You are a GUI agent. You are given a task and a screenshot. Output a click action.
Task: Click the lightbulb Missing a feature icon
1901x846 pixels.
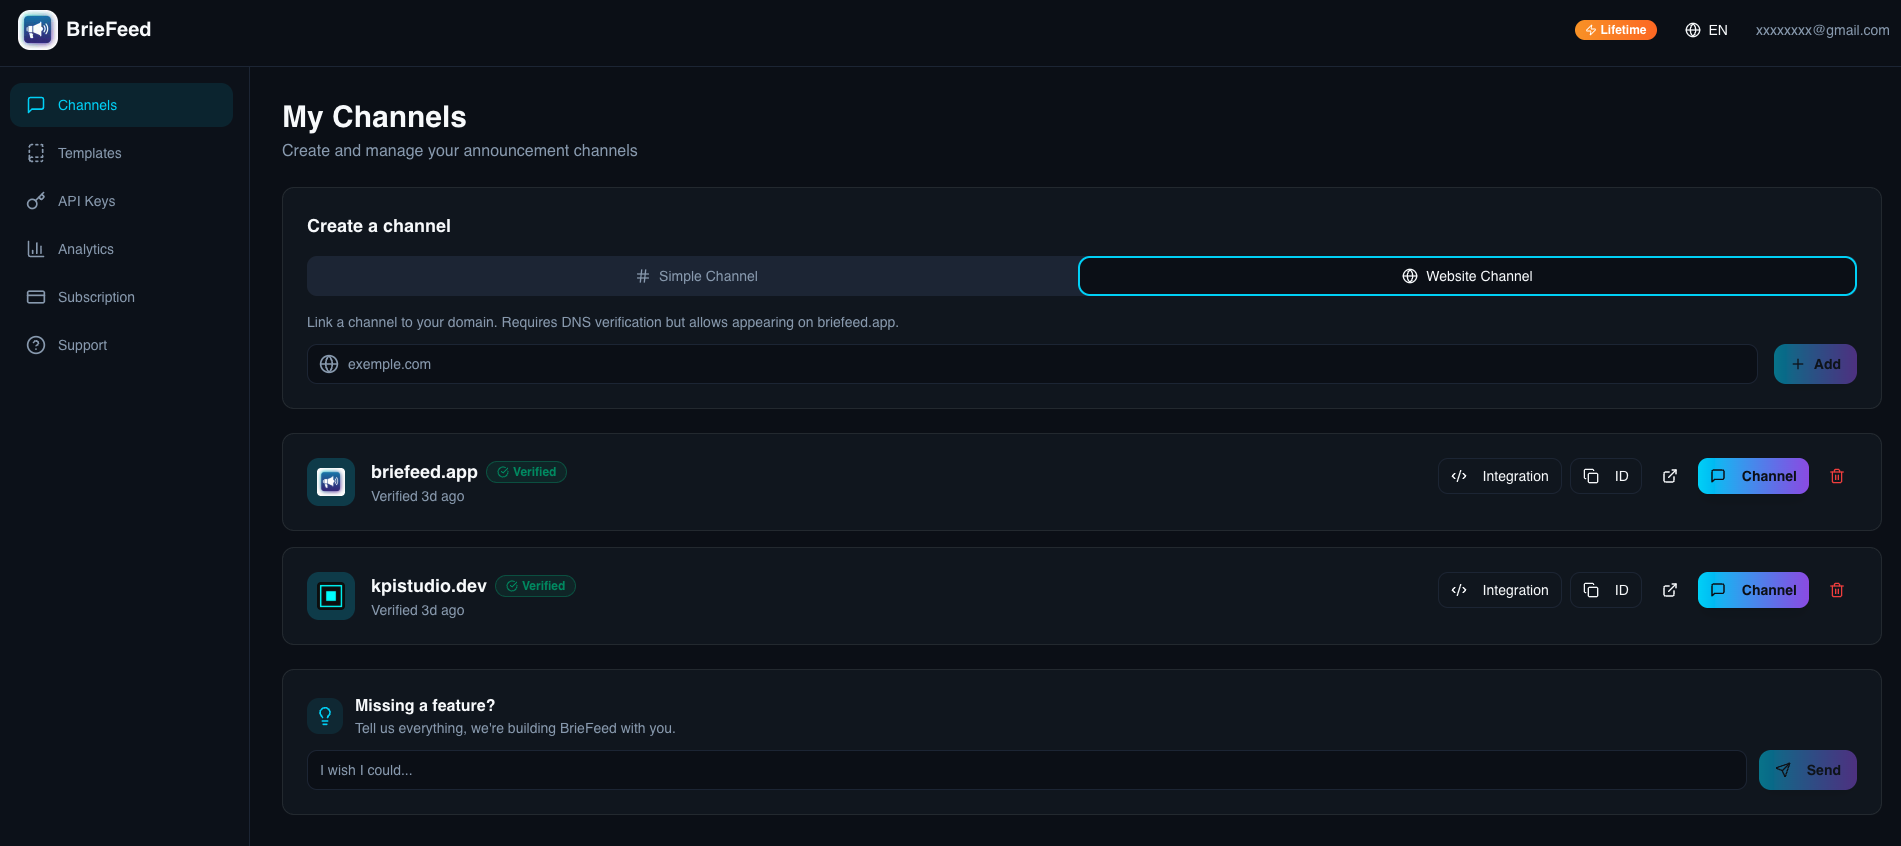[x=325, y=716]
